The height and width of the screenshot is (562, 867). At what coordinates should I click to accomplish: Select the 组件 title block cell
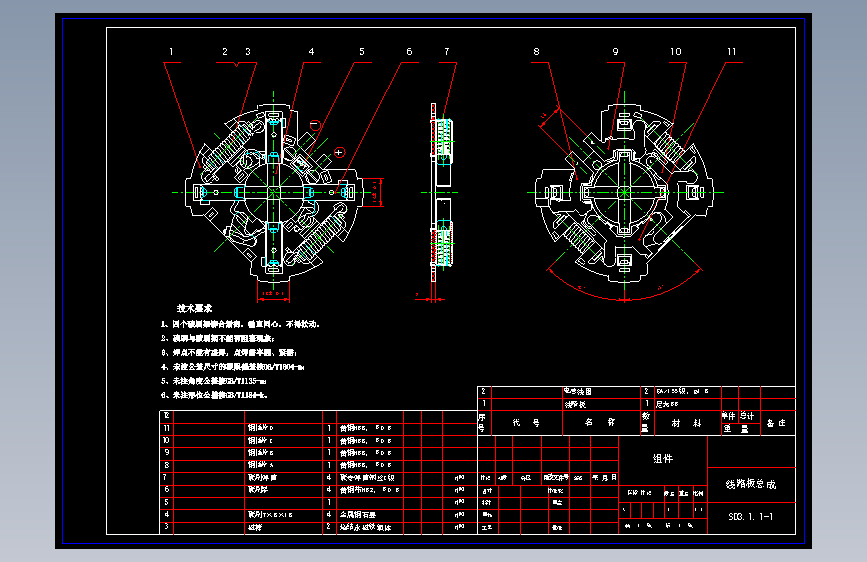point(663,459)
